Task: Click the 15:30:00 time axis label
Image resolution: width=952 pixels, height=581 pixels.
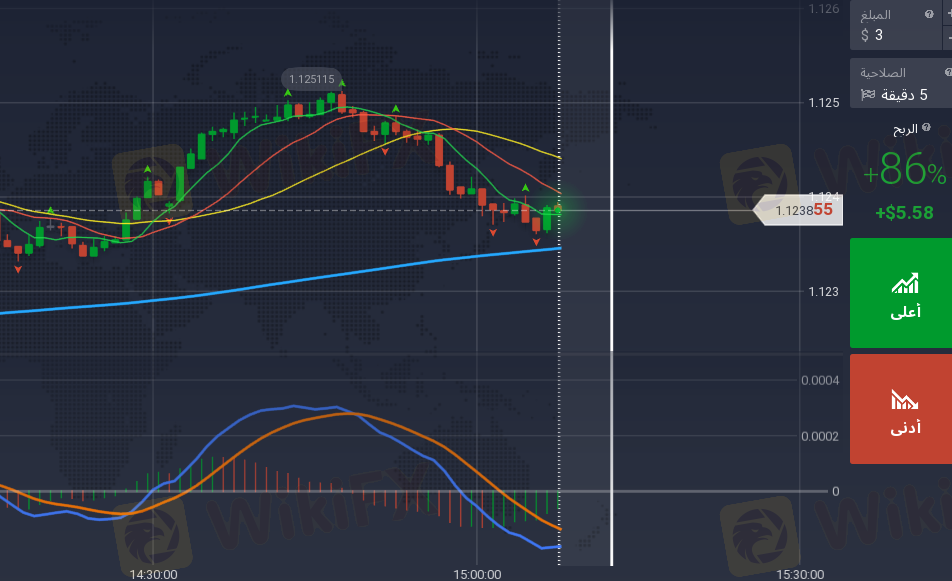Action: [x=800, y=574]
